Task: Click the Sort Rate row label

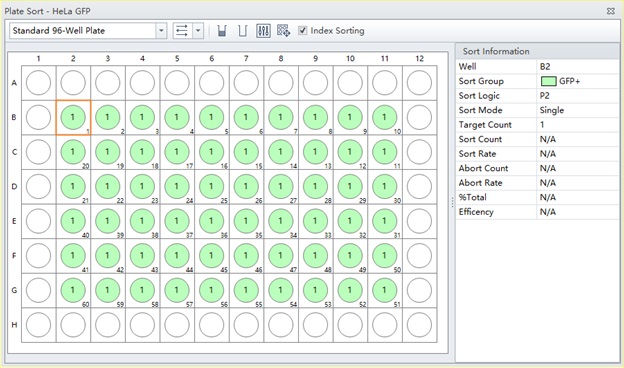Action: 477,154
